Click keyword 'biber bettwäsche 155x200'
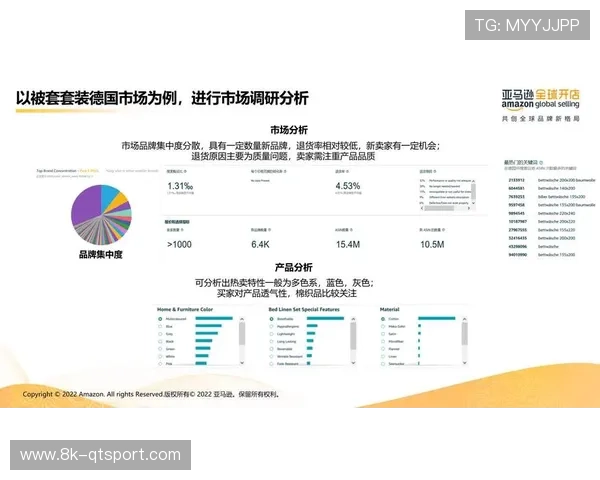Screen dimensions: 600x480 coord(561,197)
